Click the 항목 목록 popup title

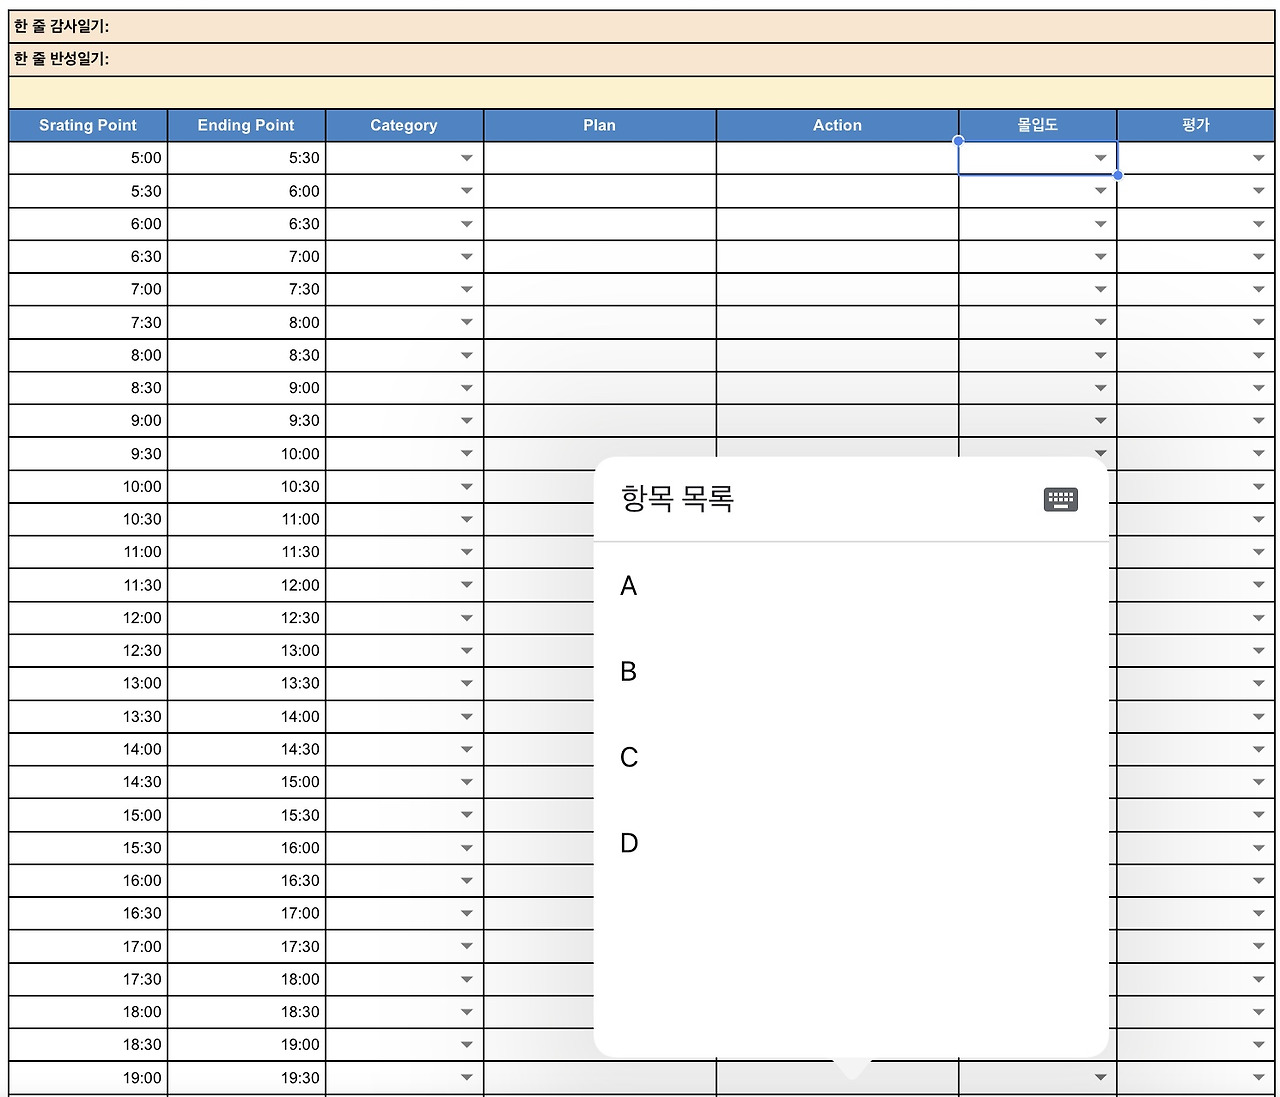678,498
